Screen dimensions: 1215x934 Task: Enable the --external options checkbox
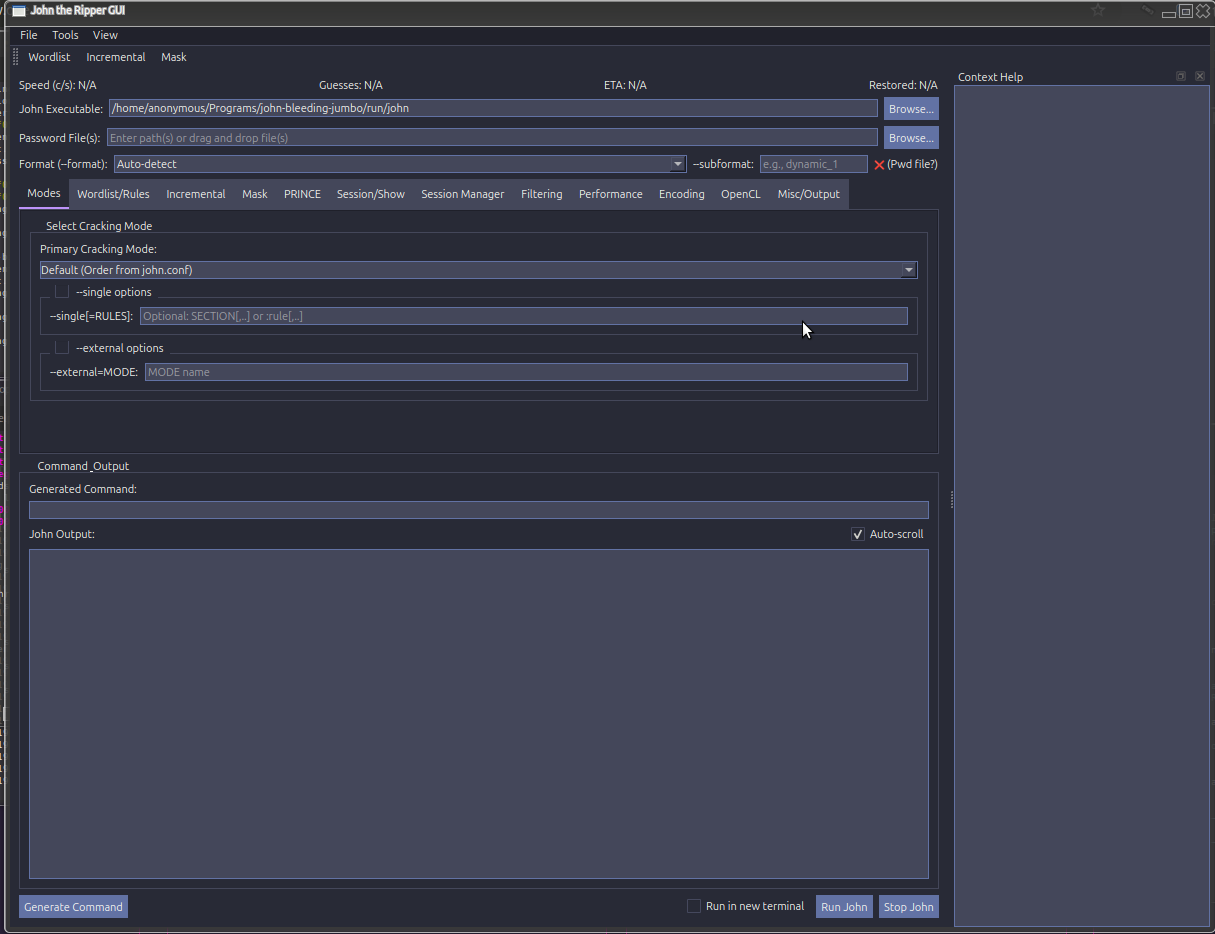point(62,348)
